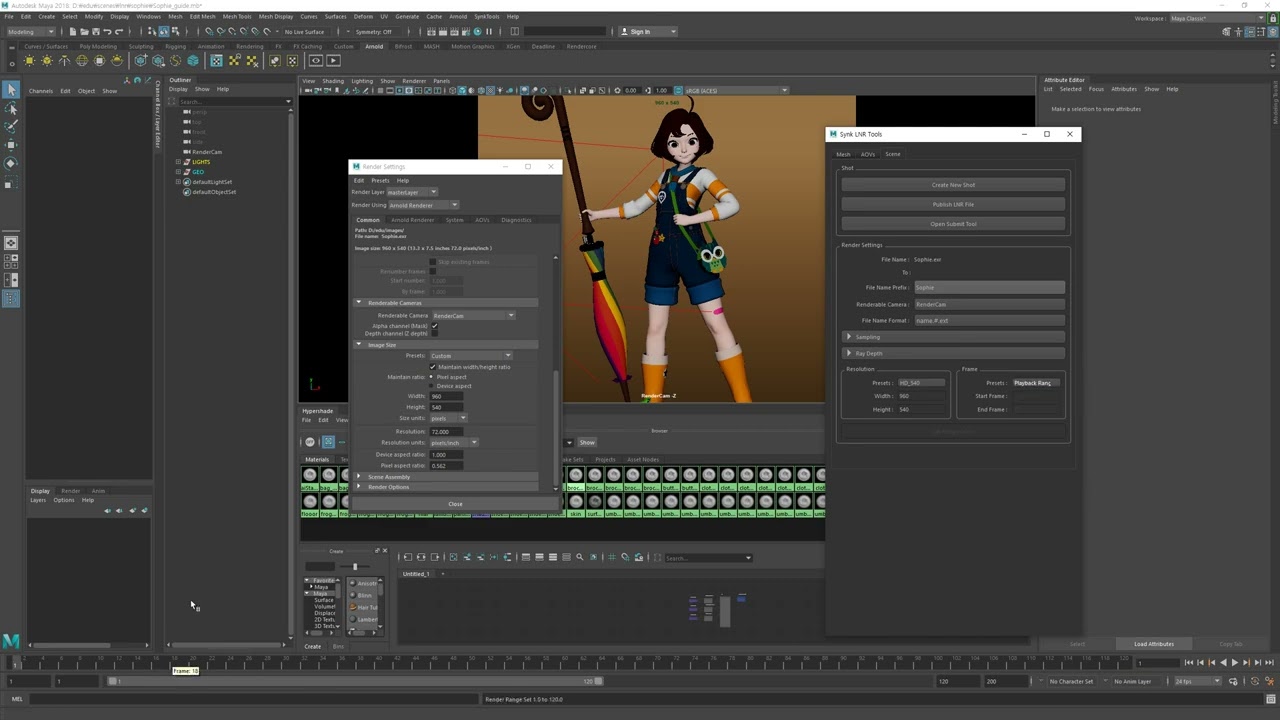This screenshot has width=1280, height=720.
Task: Click the Open Submit Tool button
Action: [953, 224]
